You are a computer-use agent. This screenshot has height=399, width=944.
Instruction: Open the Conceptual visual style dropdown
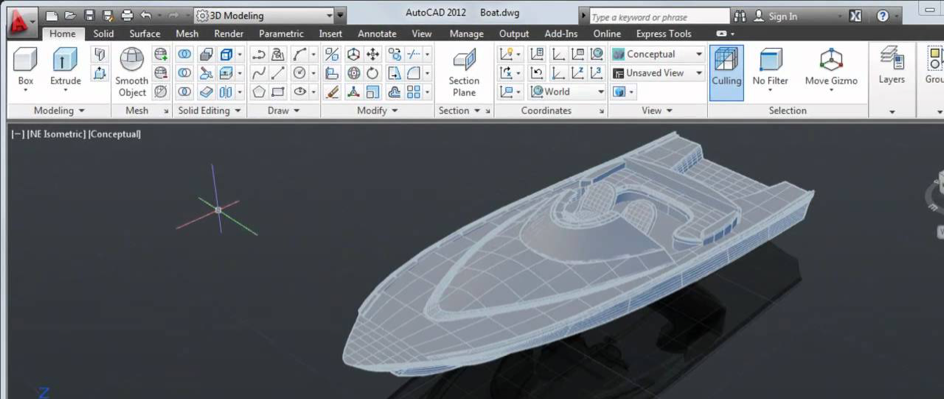[x=657, y=54]
